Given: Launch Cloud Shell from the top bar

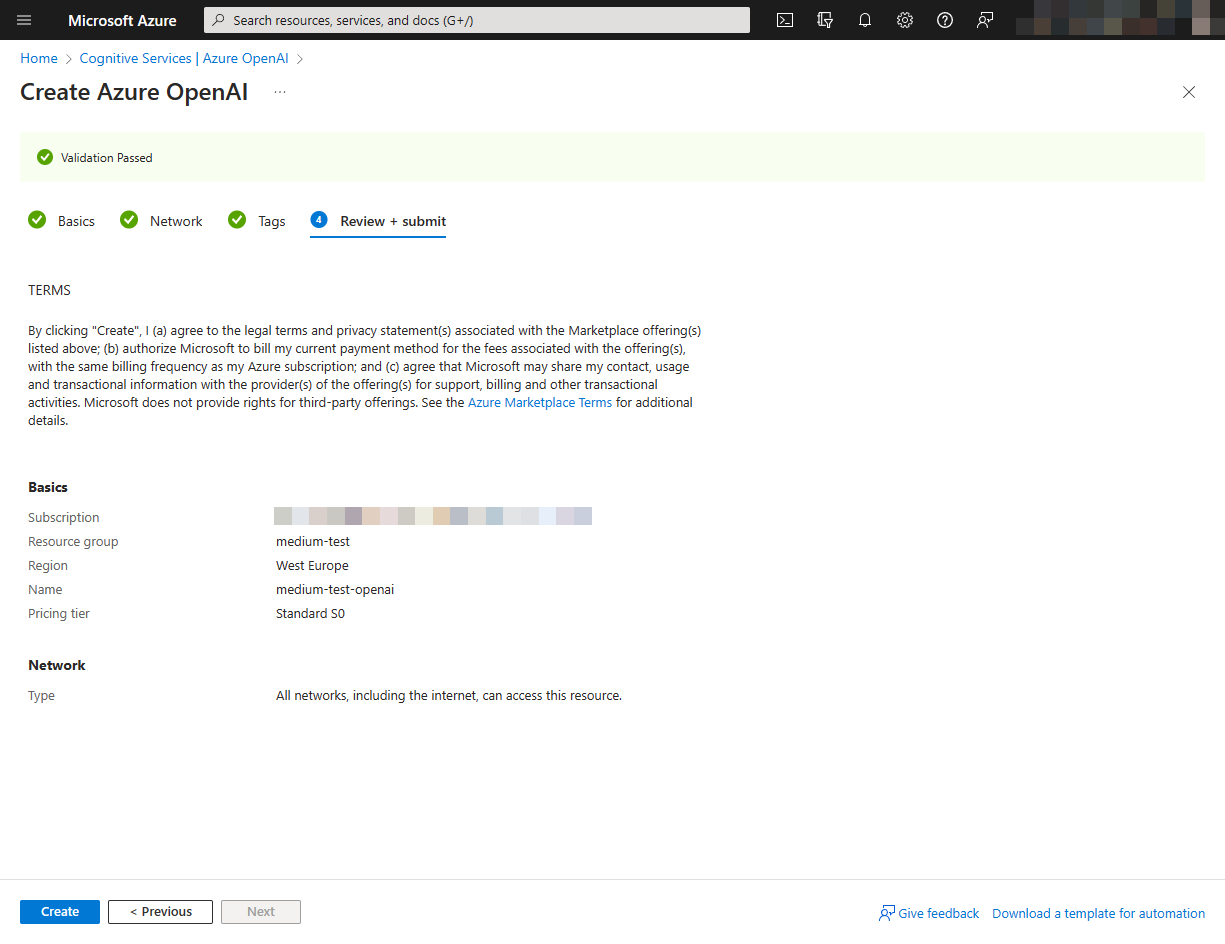Looking at the screenshot, I should pos(785,20).
